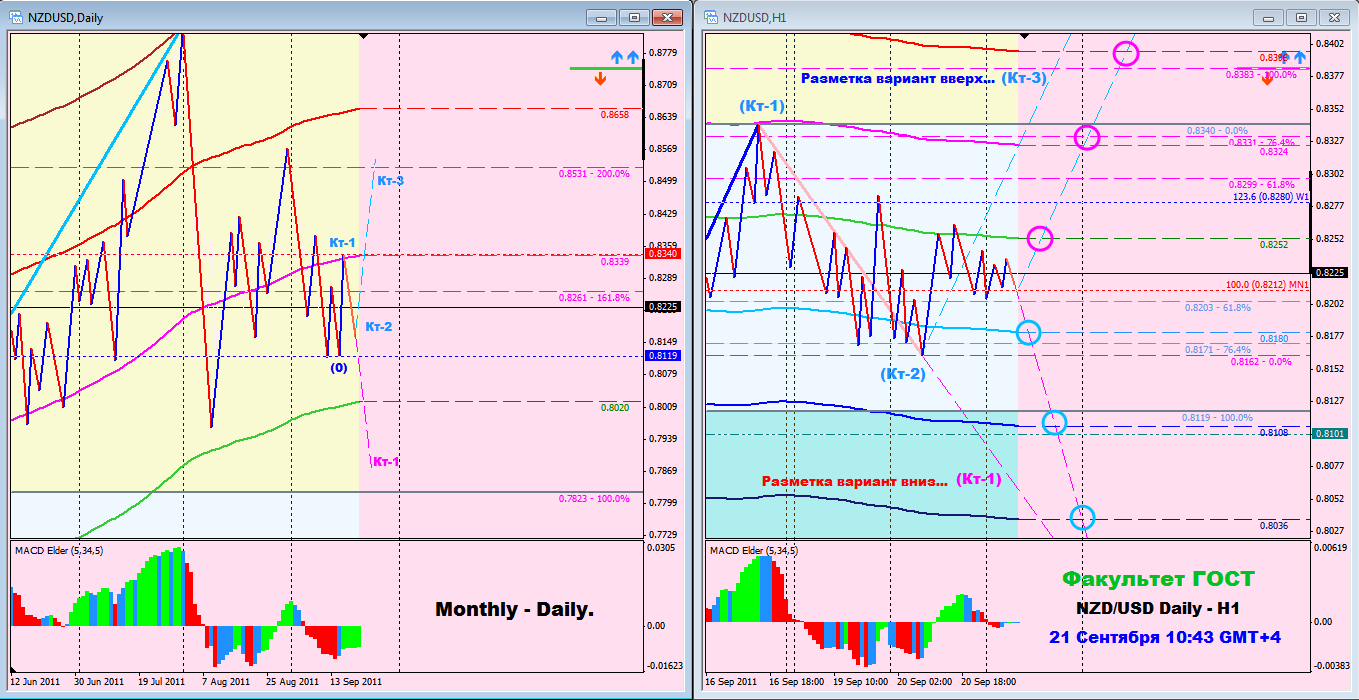The width and height of the screenshot is (1359, 700).
Task: Click the '0.8658' red line label
Action: coord(614,115)
